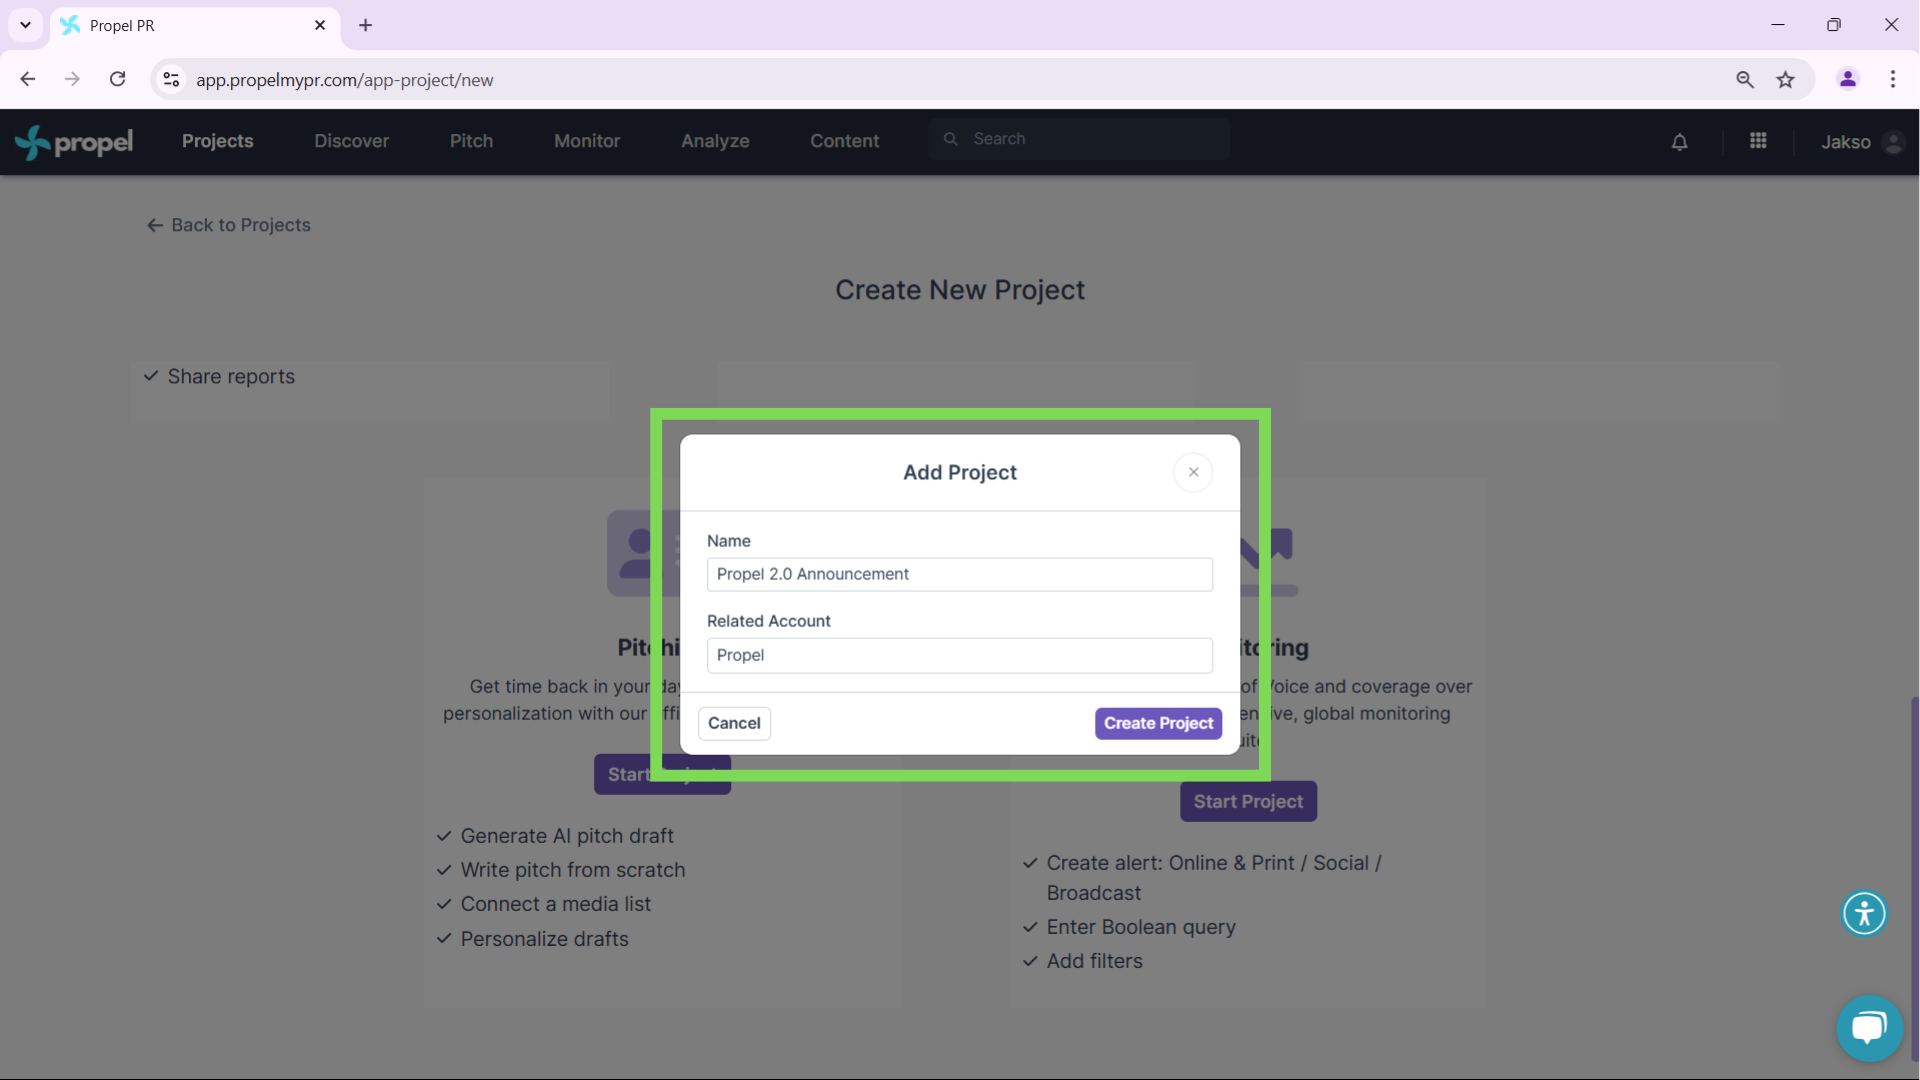Open the live chat bubble
Image resolution: width=1920 pixels, height=1080 pixels.
point(1869,1028)
